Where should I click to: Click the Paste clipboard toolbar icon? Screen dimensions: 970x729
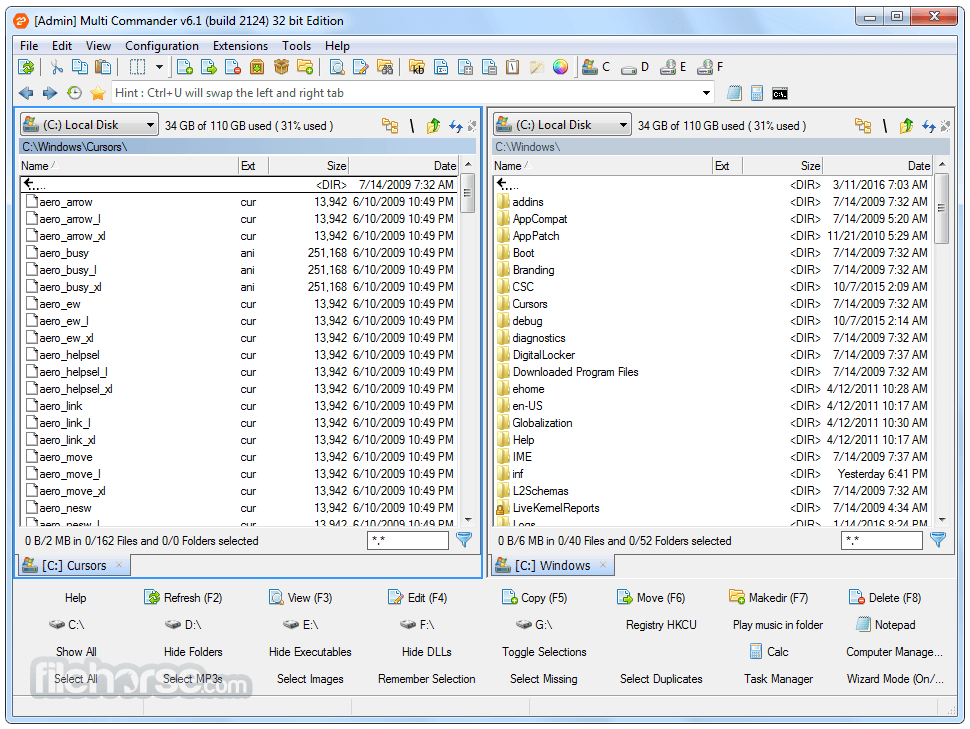coord(103,67)
